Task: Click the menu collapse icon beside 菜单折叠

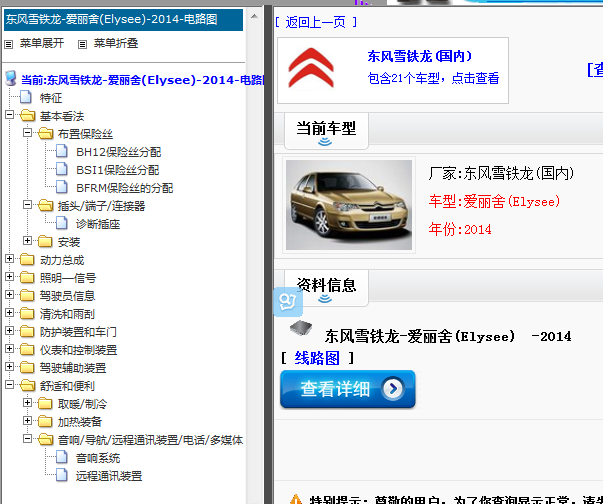Action: pyautogui.click(x=82, y=44)
